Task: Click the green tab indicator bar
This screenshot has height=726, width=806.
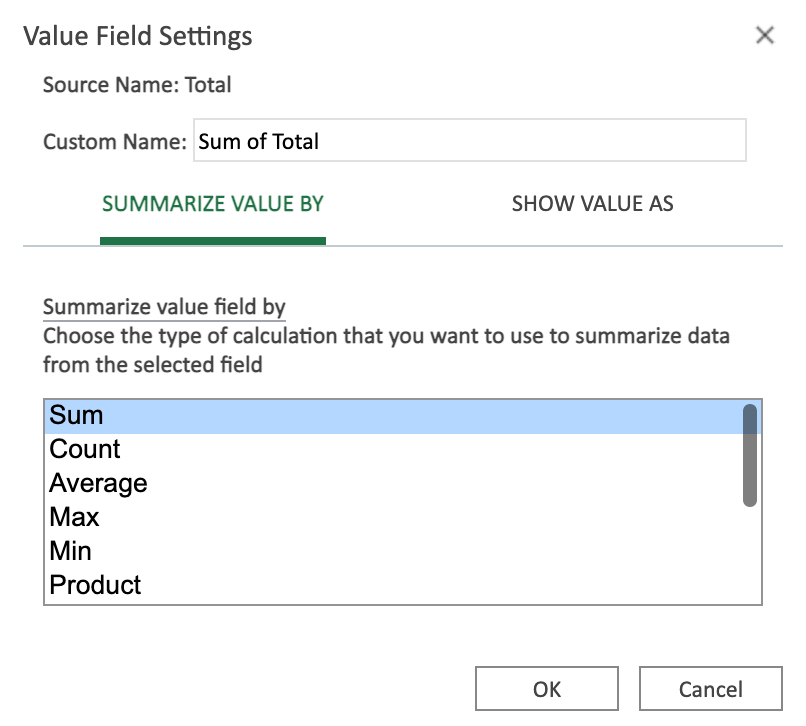Action: coord(212,239)
